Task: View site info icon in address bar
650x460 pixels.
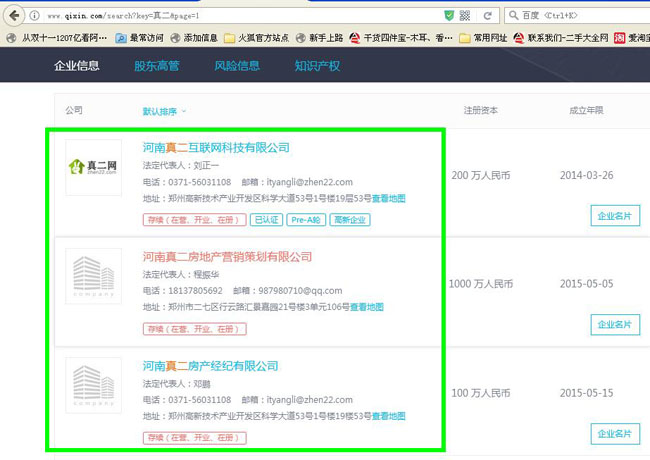Action: pos(34,16)
